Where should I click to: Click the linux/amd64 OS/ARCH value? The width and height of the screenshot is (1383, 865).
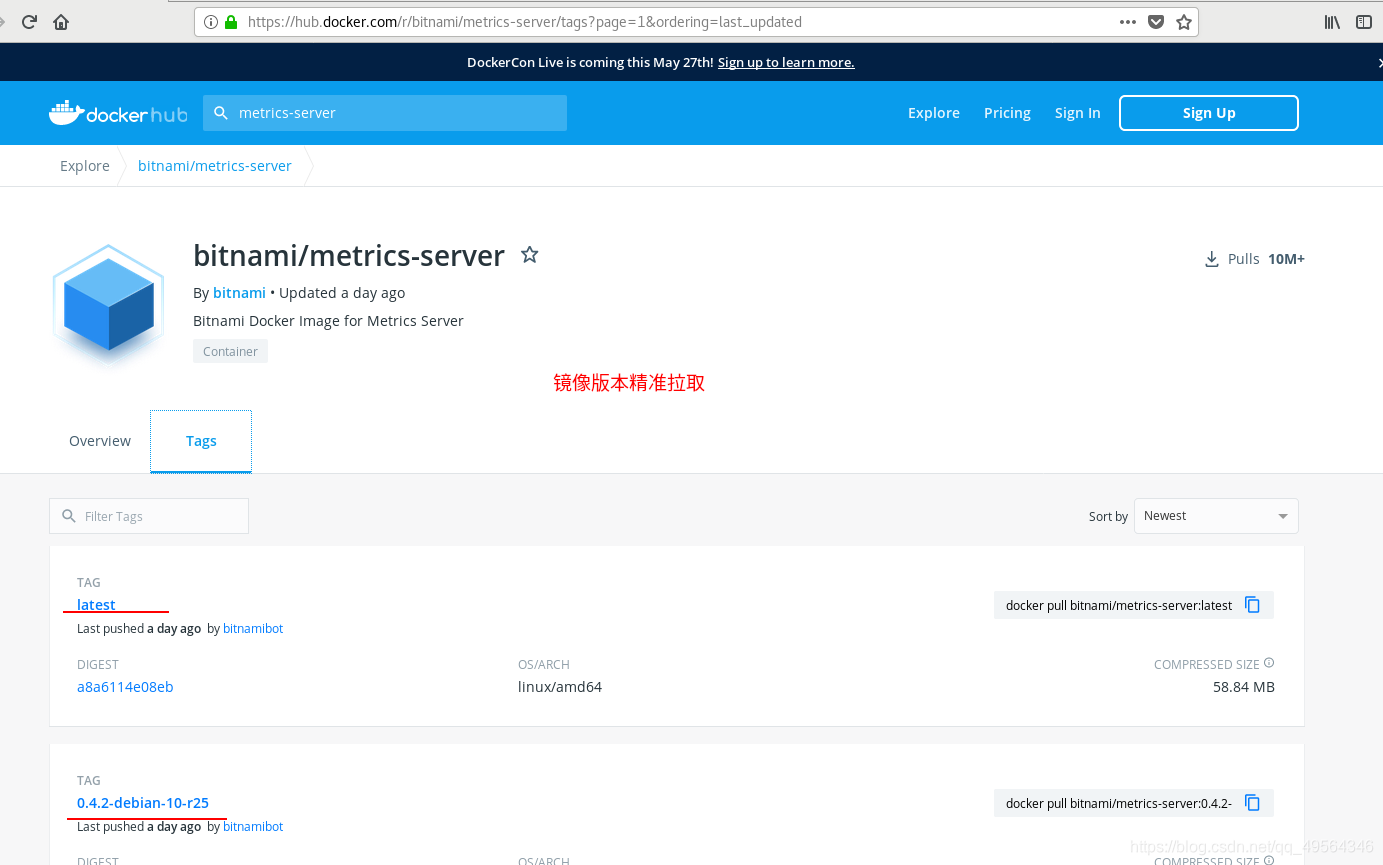coord(560,687)
